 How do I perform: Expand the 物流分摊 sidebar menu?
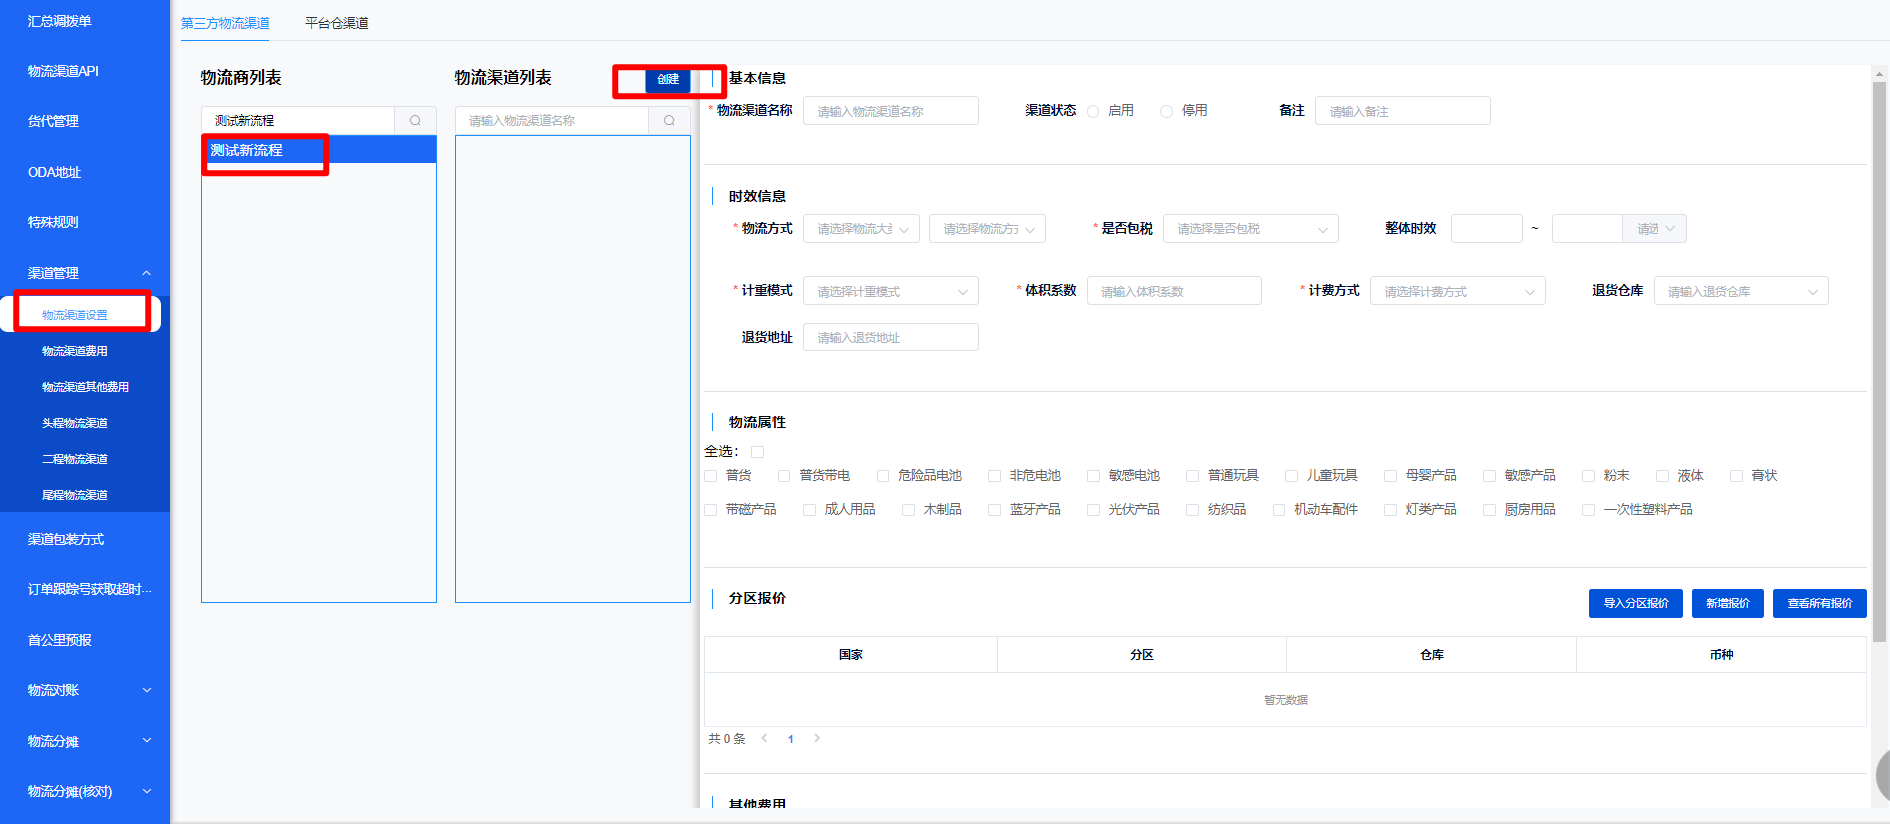click(146, 741)
